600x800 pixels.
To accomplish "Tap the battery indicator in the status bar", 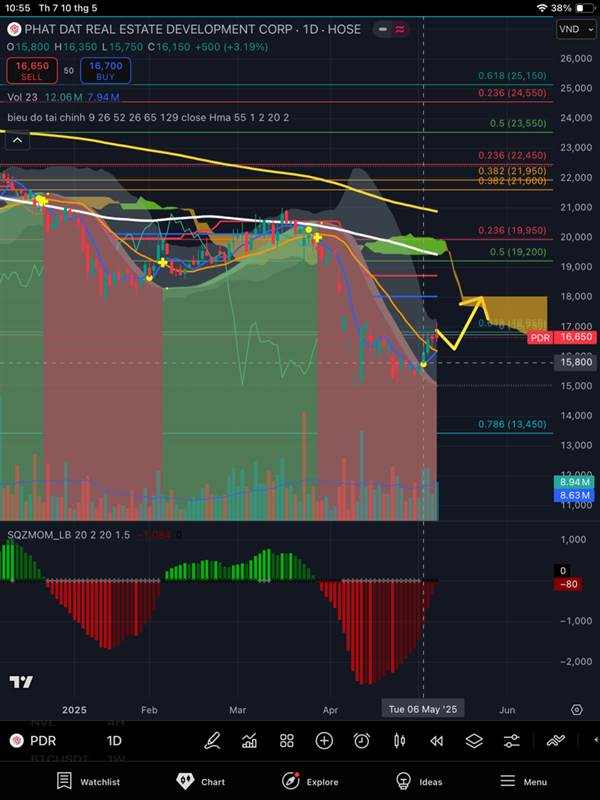I will (584, 8).
